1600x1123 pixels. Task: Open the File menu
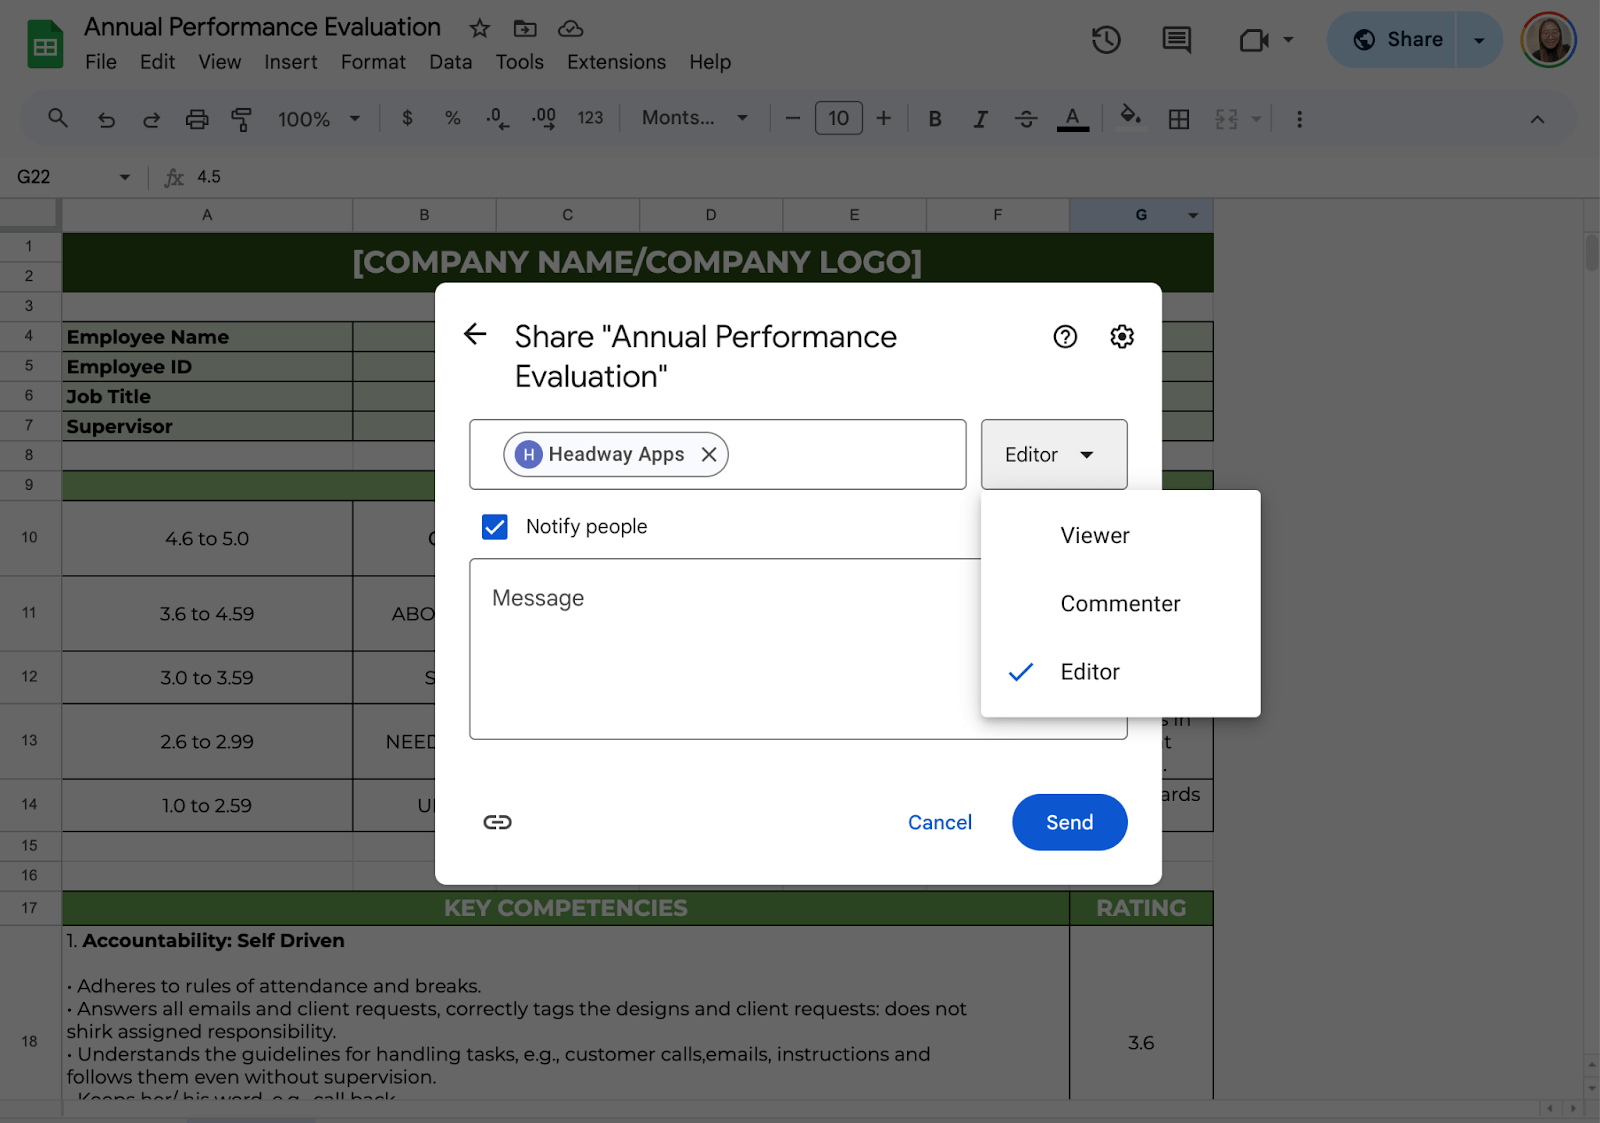pos(101,62)
